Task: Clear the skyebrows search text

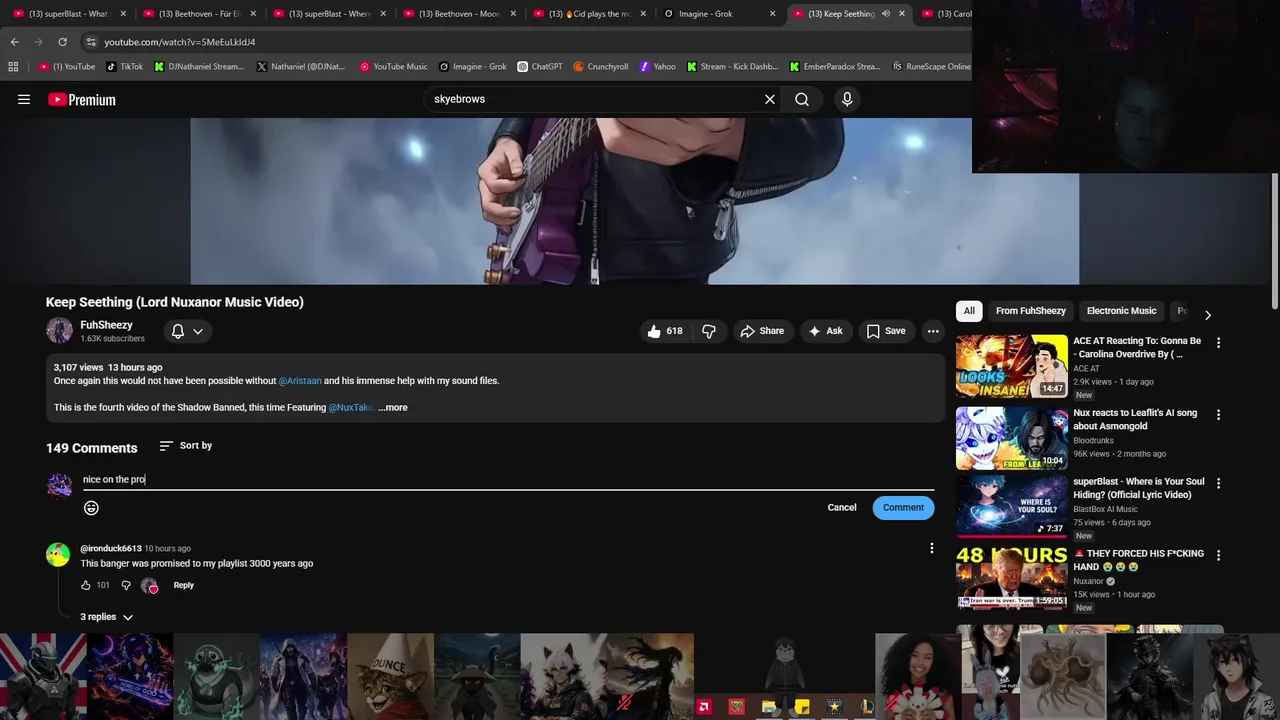Action: click(x=770, y=99)
